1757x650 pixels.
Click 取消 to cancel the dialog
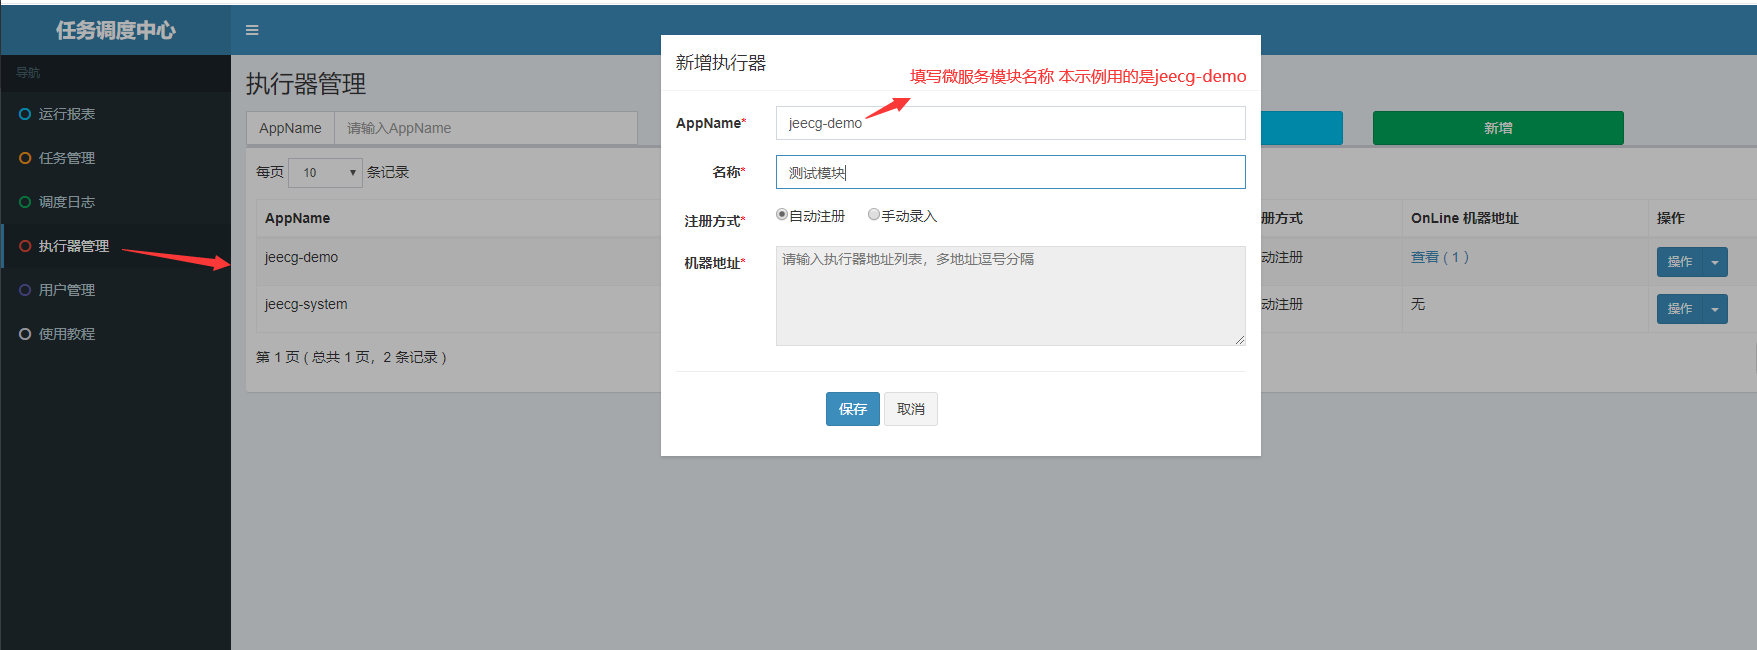(x=911, y=409)
